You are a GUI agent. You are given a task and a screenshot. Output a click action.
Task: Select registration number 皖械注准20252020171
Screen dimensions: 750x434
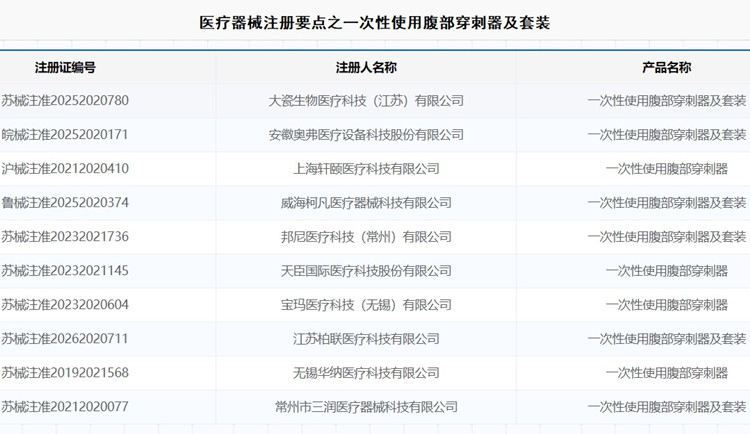65,134
